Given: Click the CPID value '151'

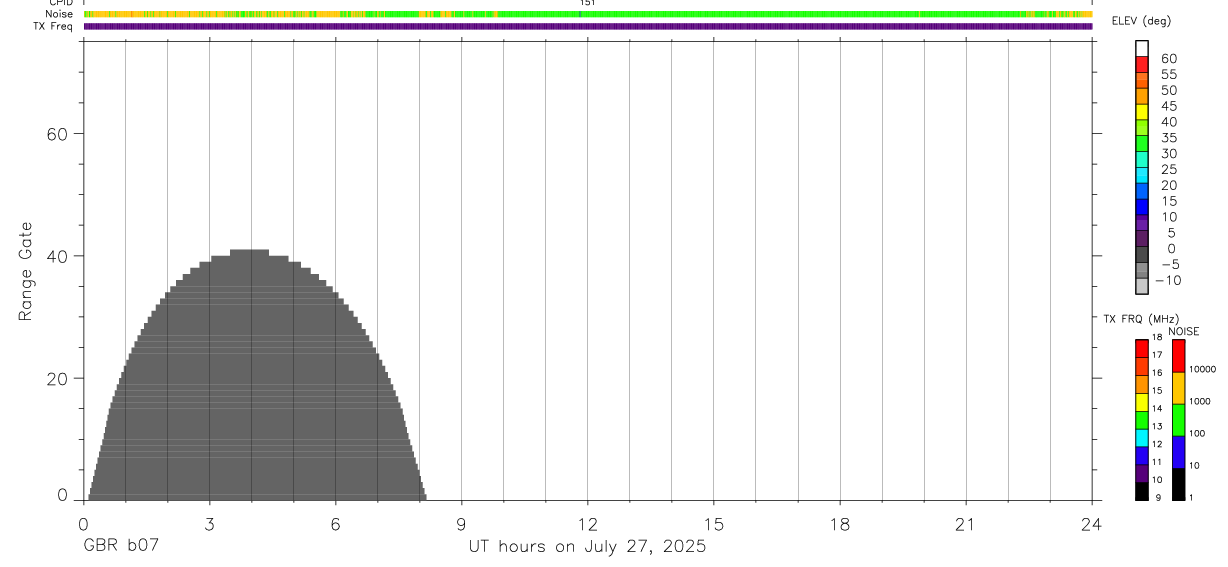Looking at the screenshot, I should click(587, 3).
